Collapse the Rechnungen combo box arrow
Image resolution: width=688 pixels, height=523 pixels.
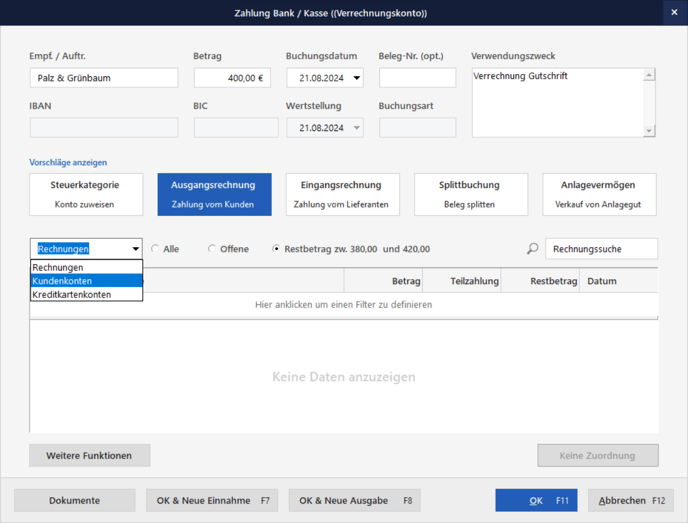pyautogui.click(x=136, y=249)
